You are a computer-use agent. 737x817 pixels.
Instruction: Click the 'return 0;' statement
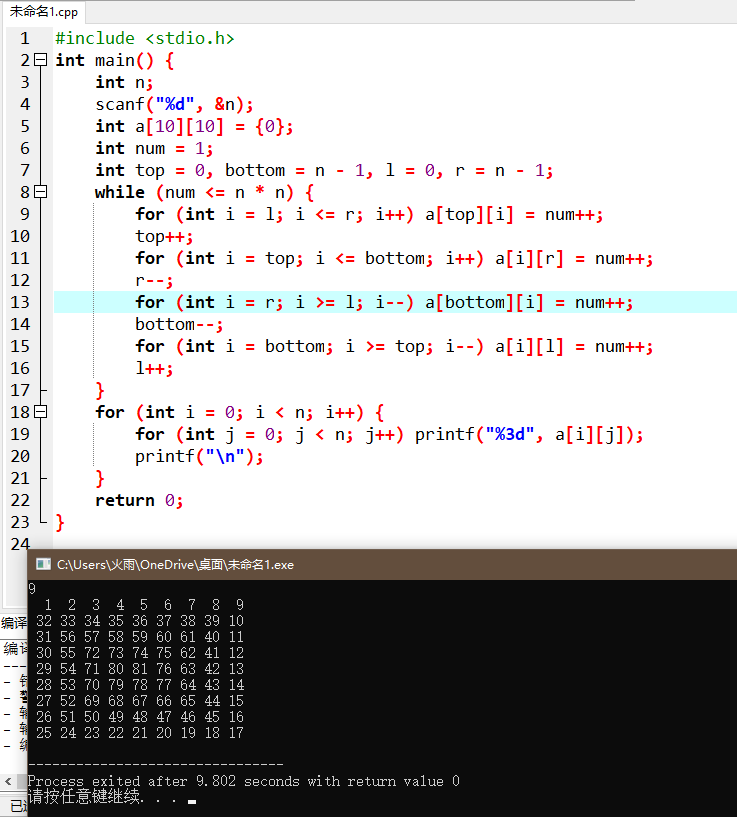(139, 500)
